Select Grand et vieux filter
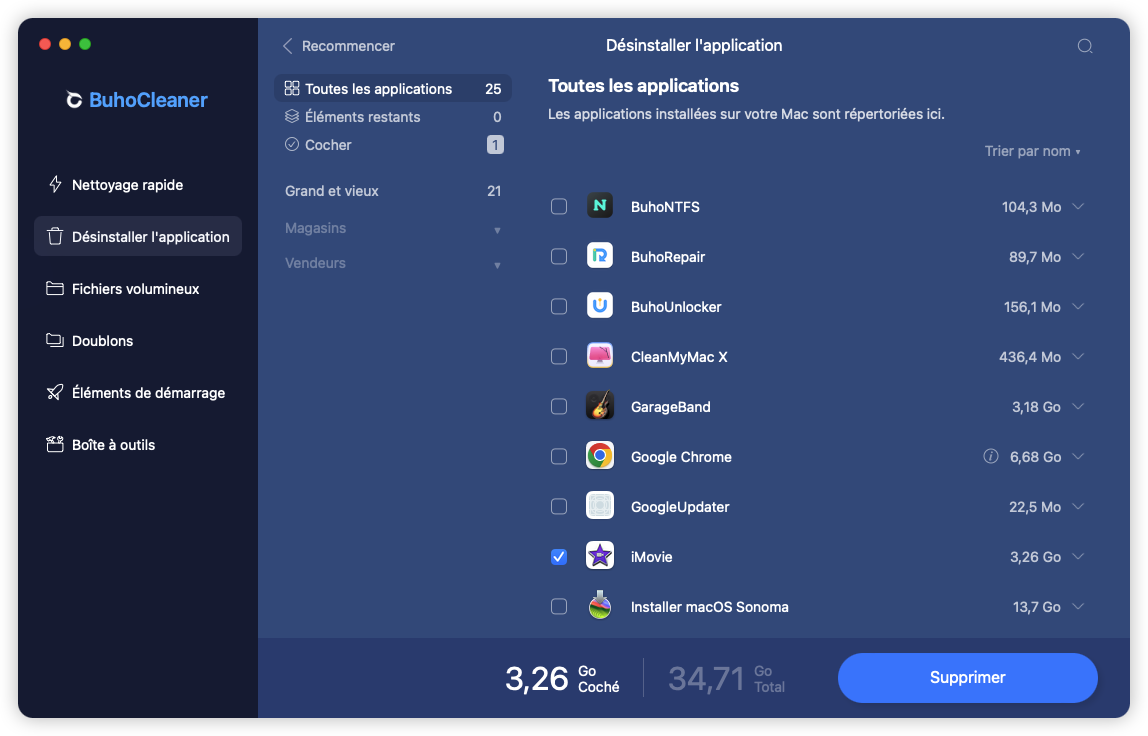 (393, 191)
